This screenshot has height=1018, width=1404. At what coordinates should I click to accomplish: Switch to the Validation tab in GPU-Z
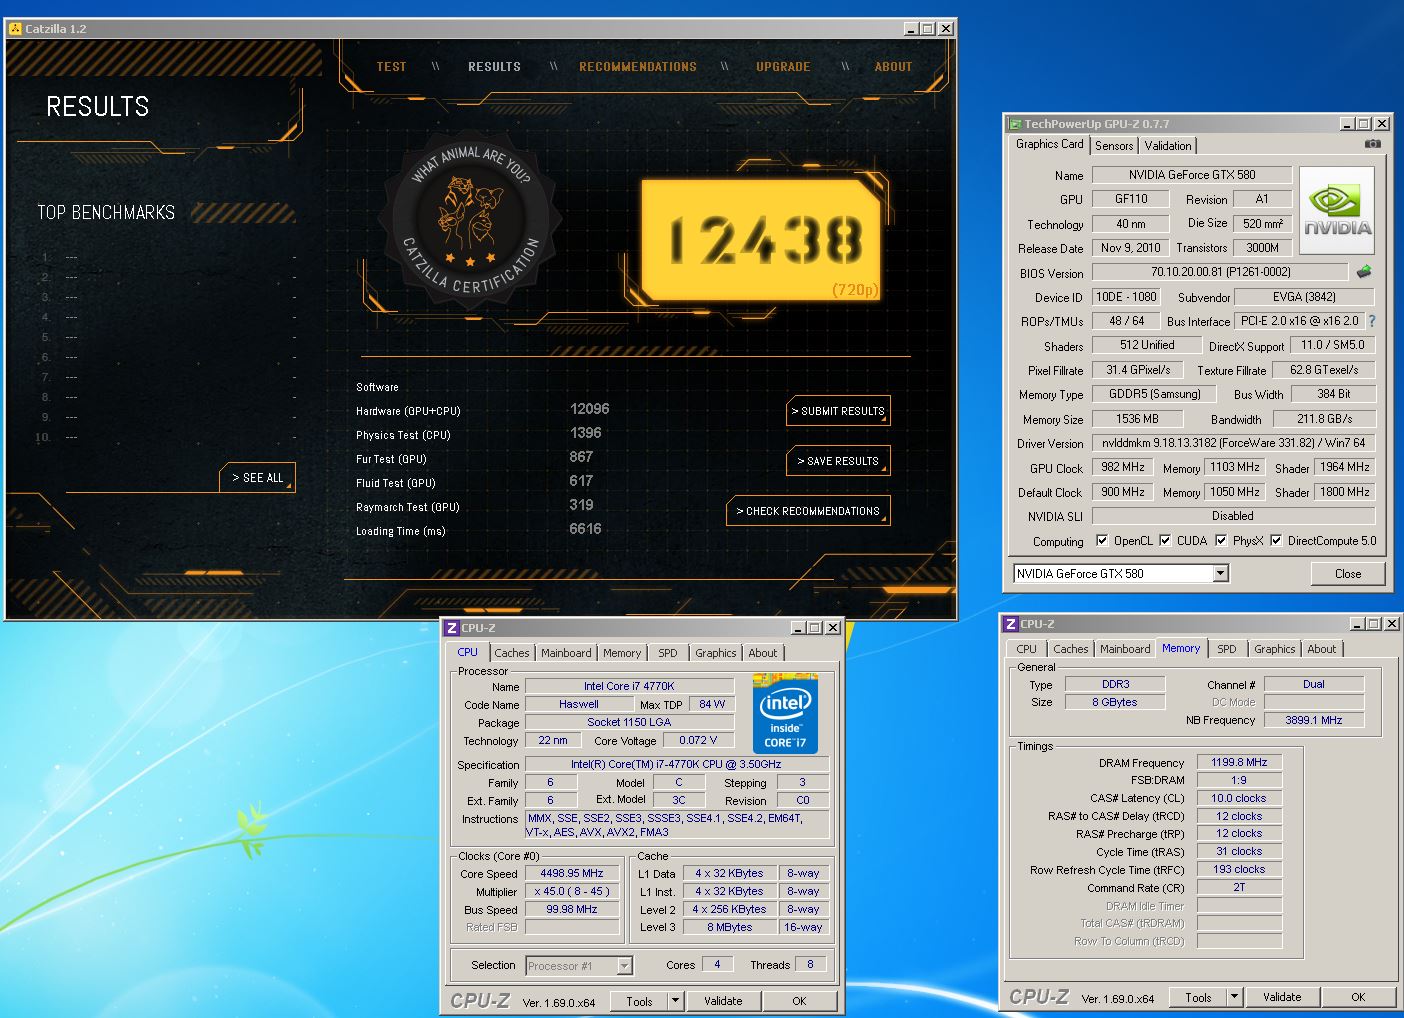coord(1167,146)
